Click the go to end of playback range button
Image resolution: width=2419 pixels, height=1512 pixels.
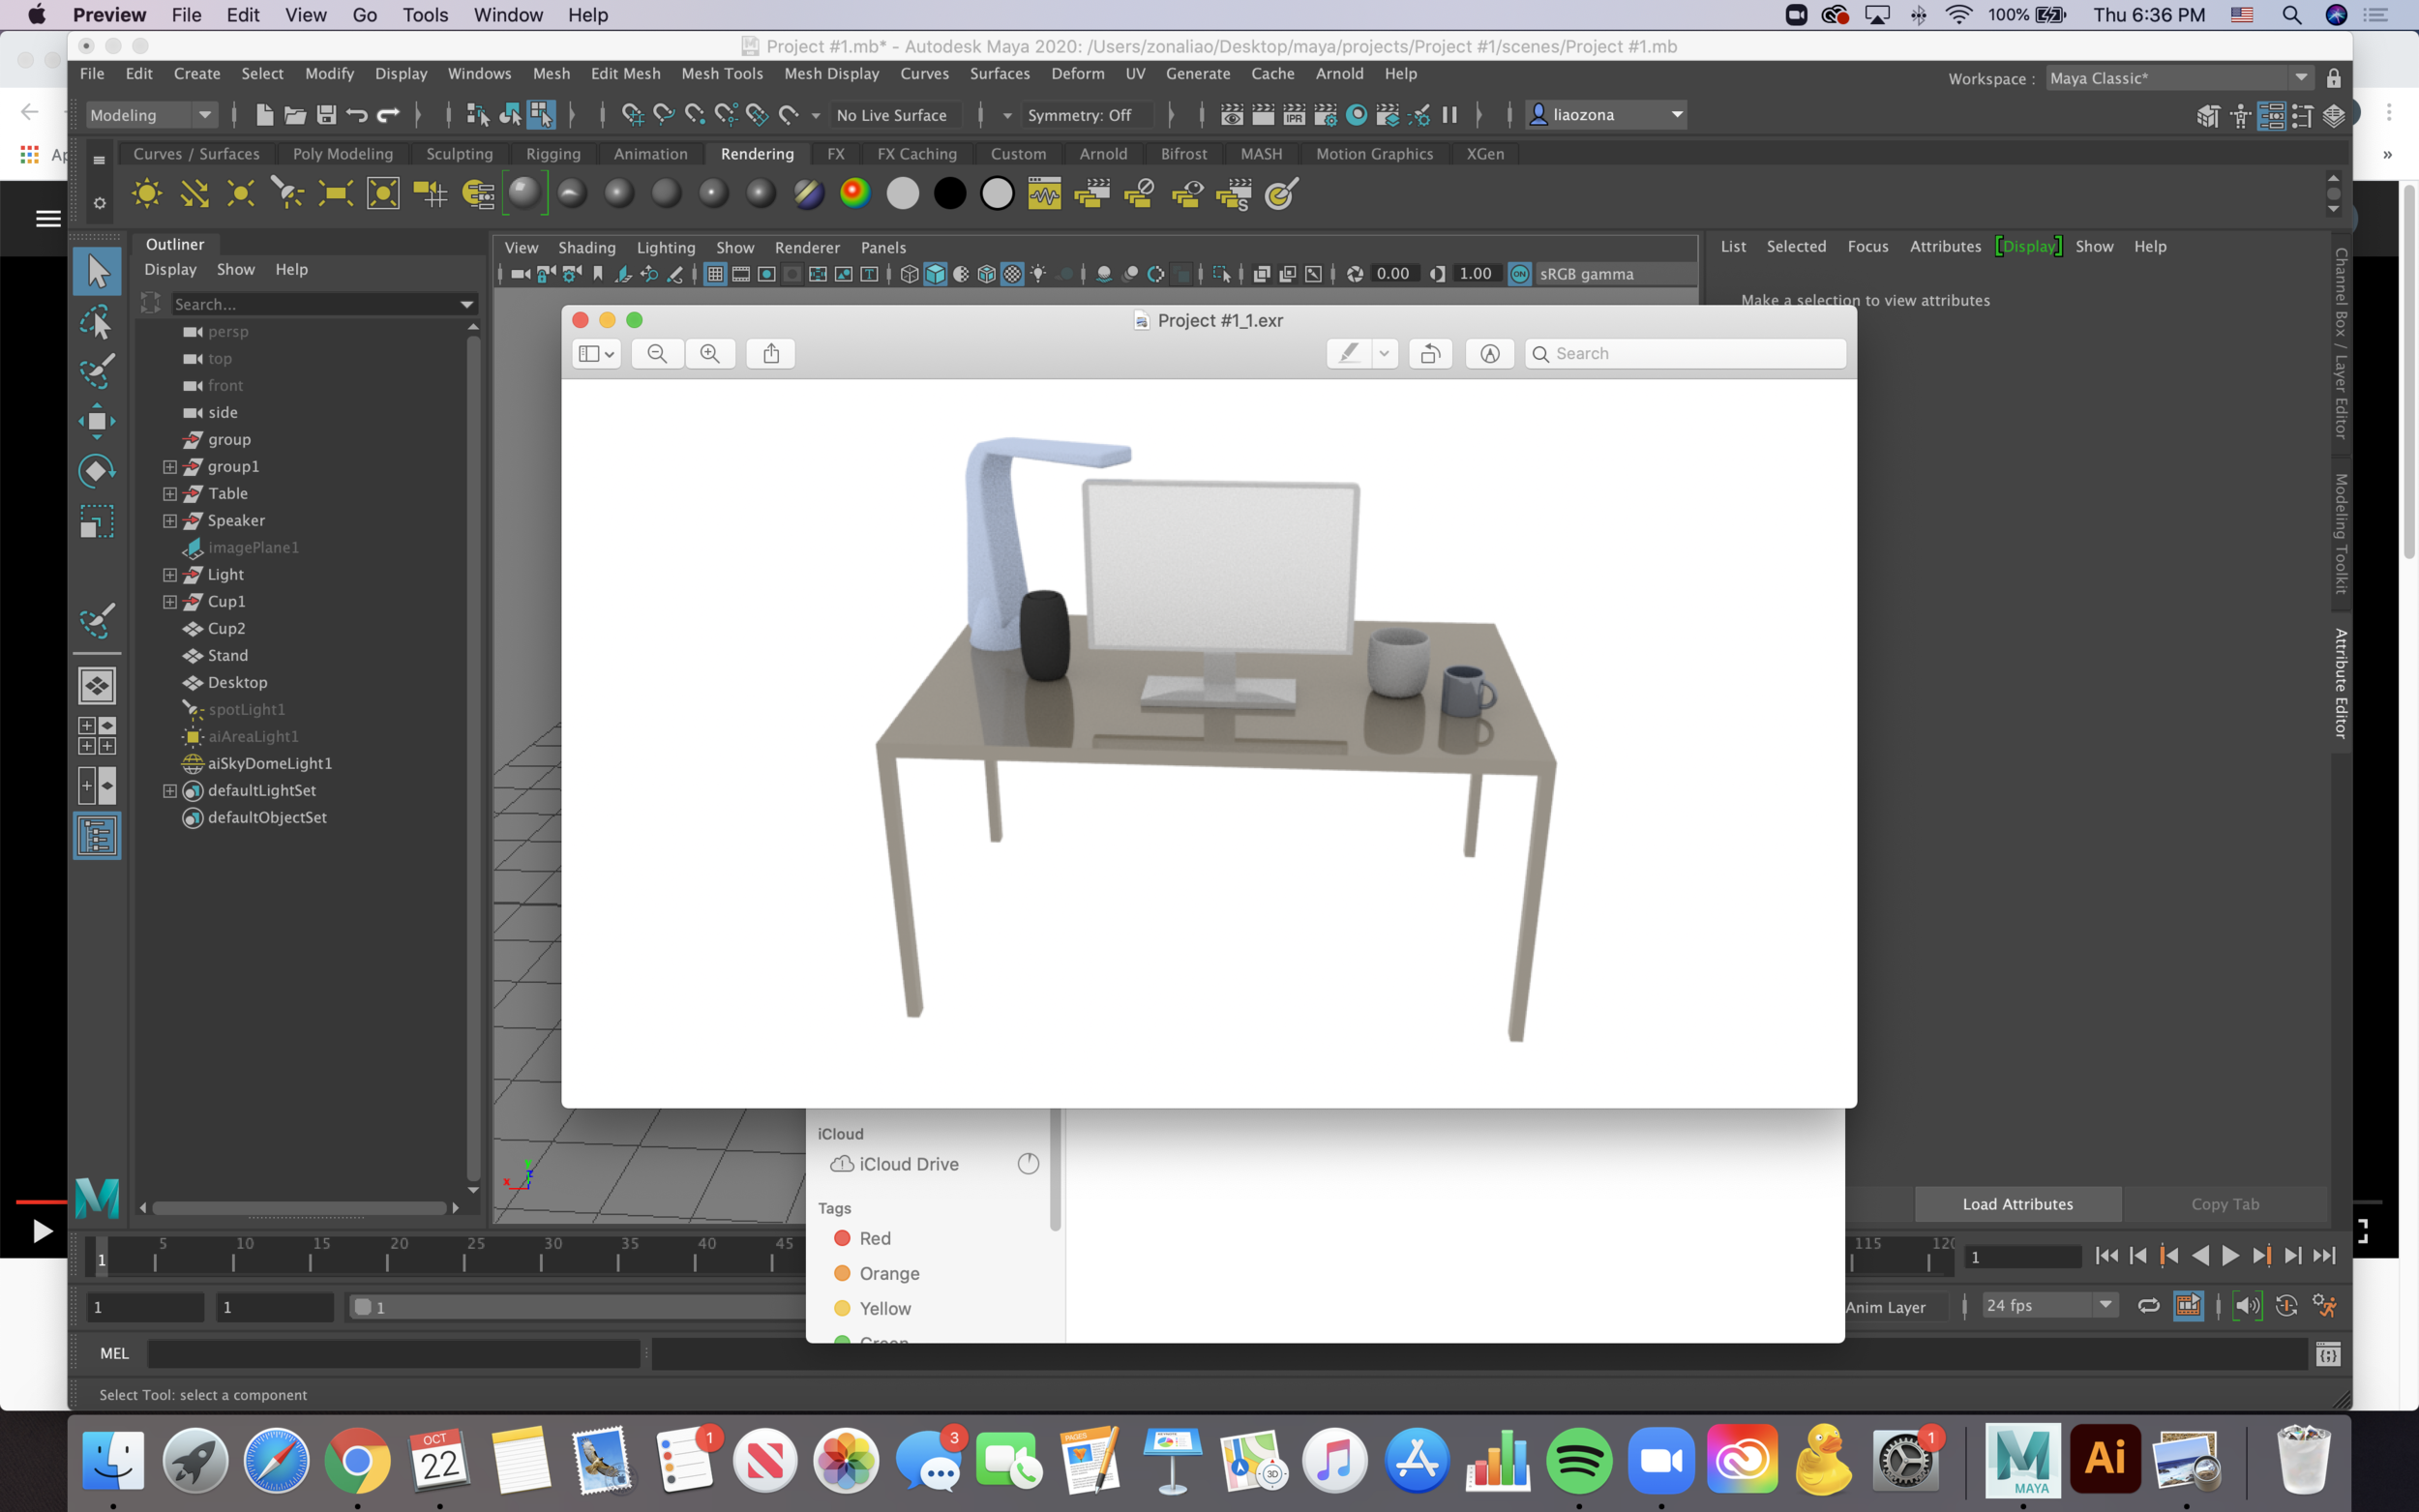[2325, 1256]
